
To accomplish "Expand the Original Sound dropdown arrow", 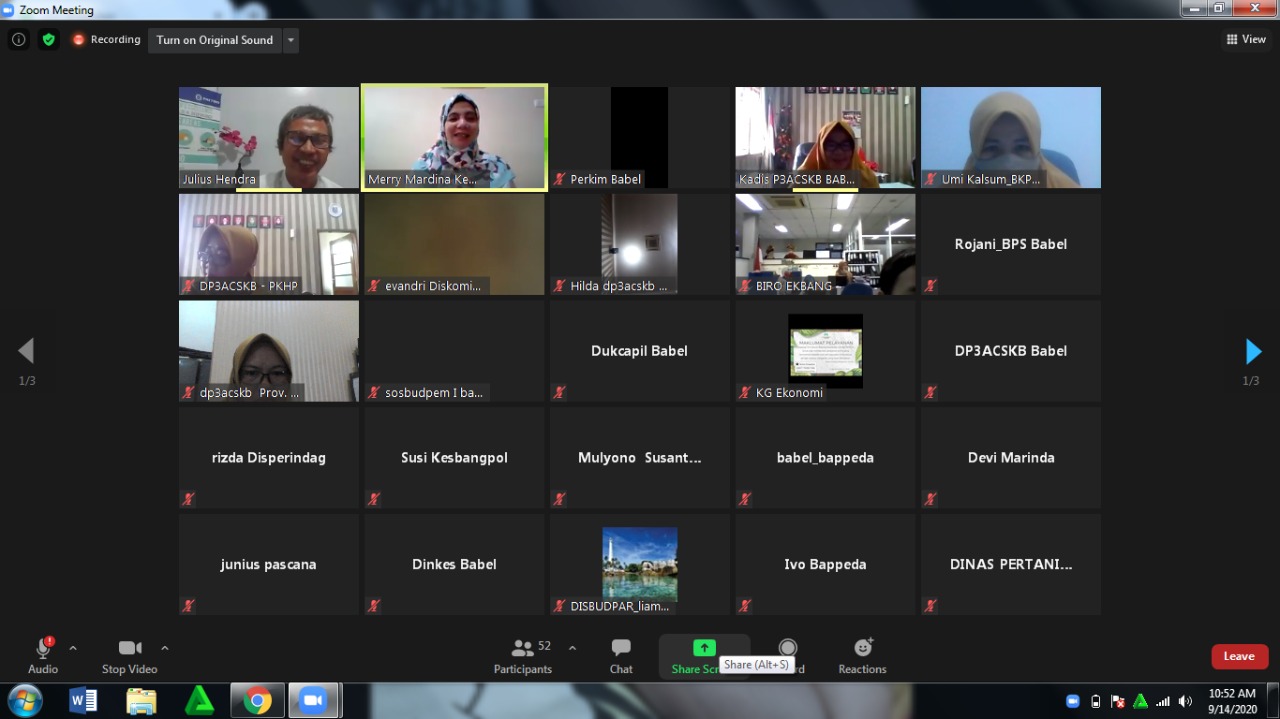I will (291, 40).
